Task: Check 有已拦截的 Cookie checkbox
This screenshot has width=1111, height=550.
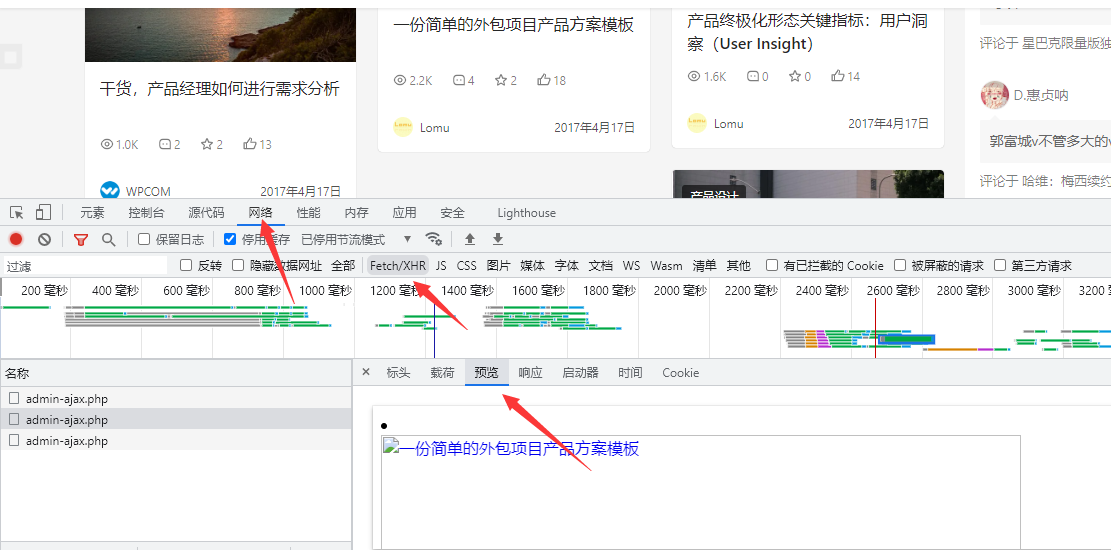Action: 772,265
